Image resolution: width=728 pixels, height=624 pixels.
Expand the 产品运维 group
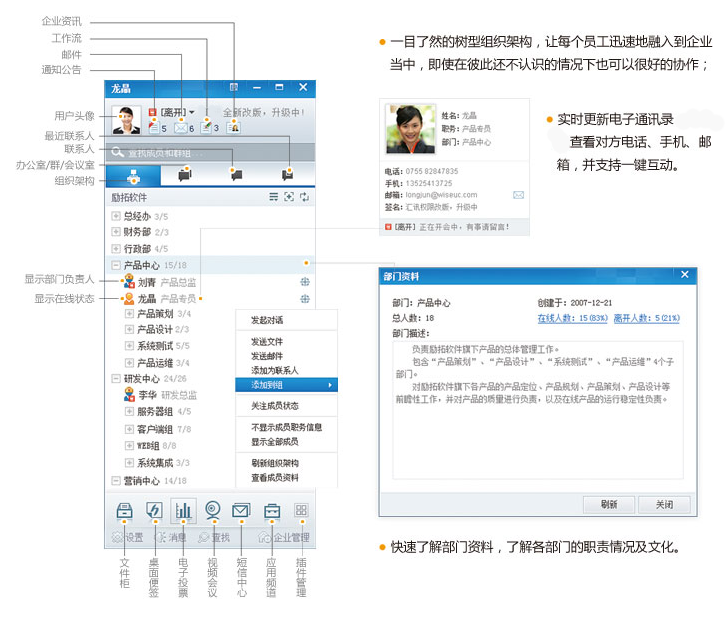(129, 362)
